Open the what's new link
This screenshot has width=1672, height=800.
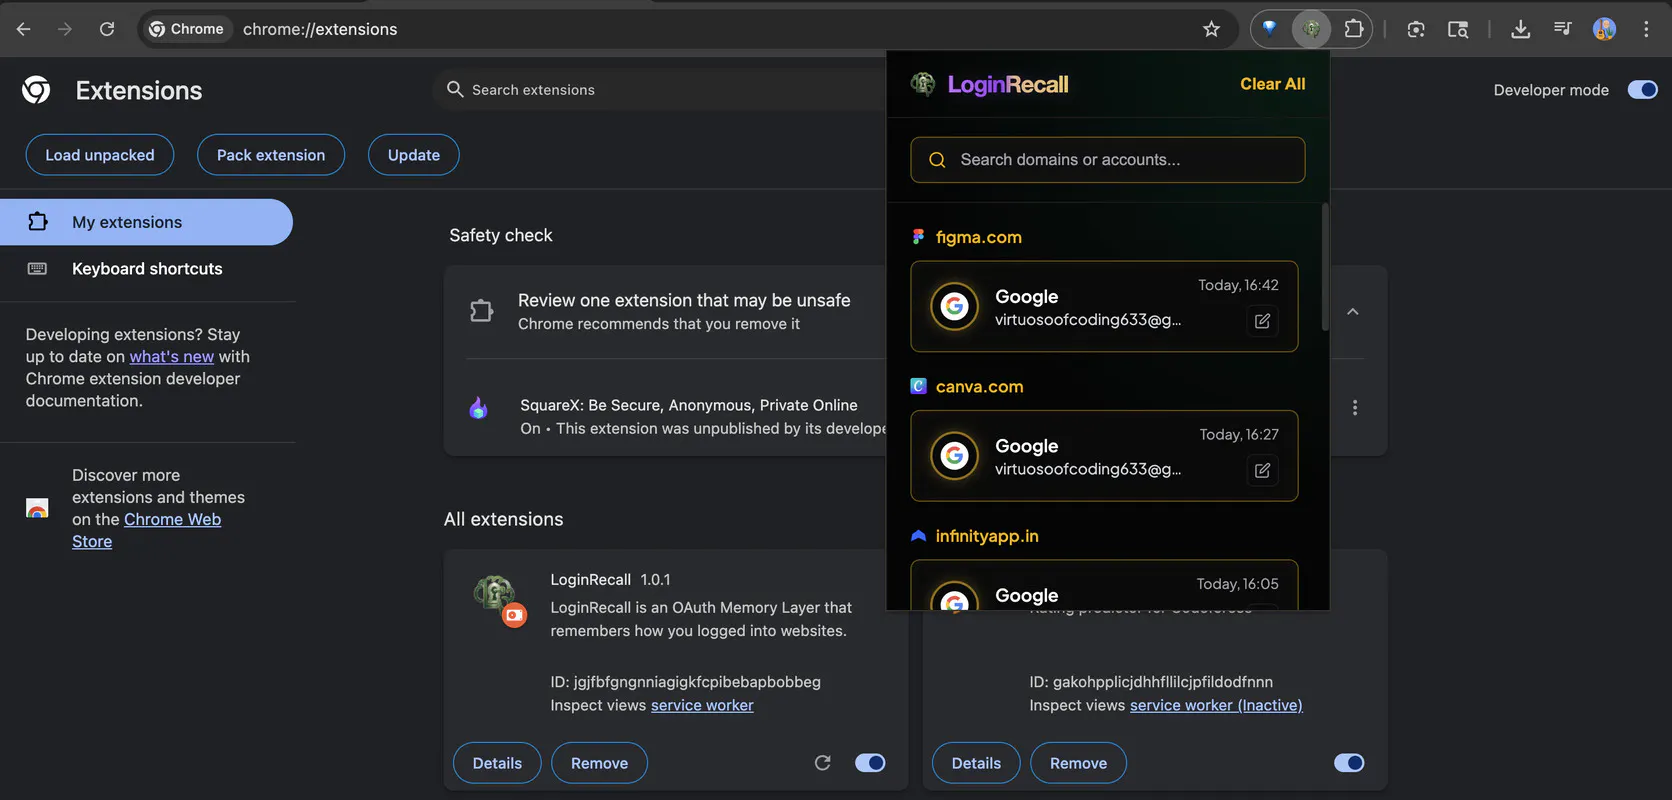coord(172,357)
